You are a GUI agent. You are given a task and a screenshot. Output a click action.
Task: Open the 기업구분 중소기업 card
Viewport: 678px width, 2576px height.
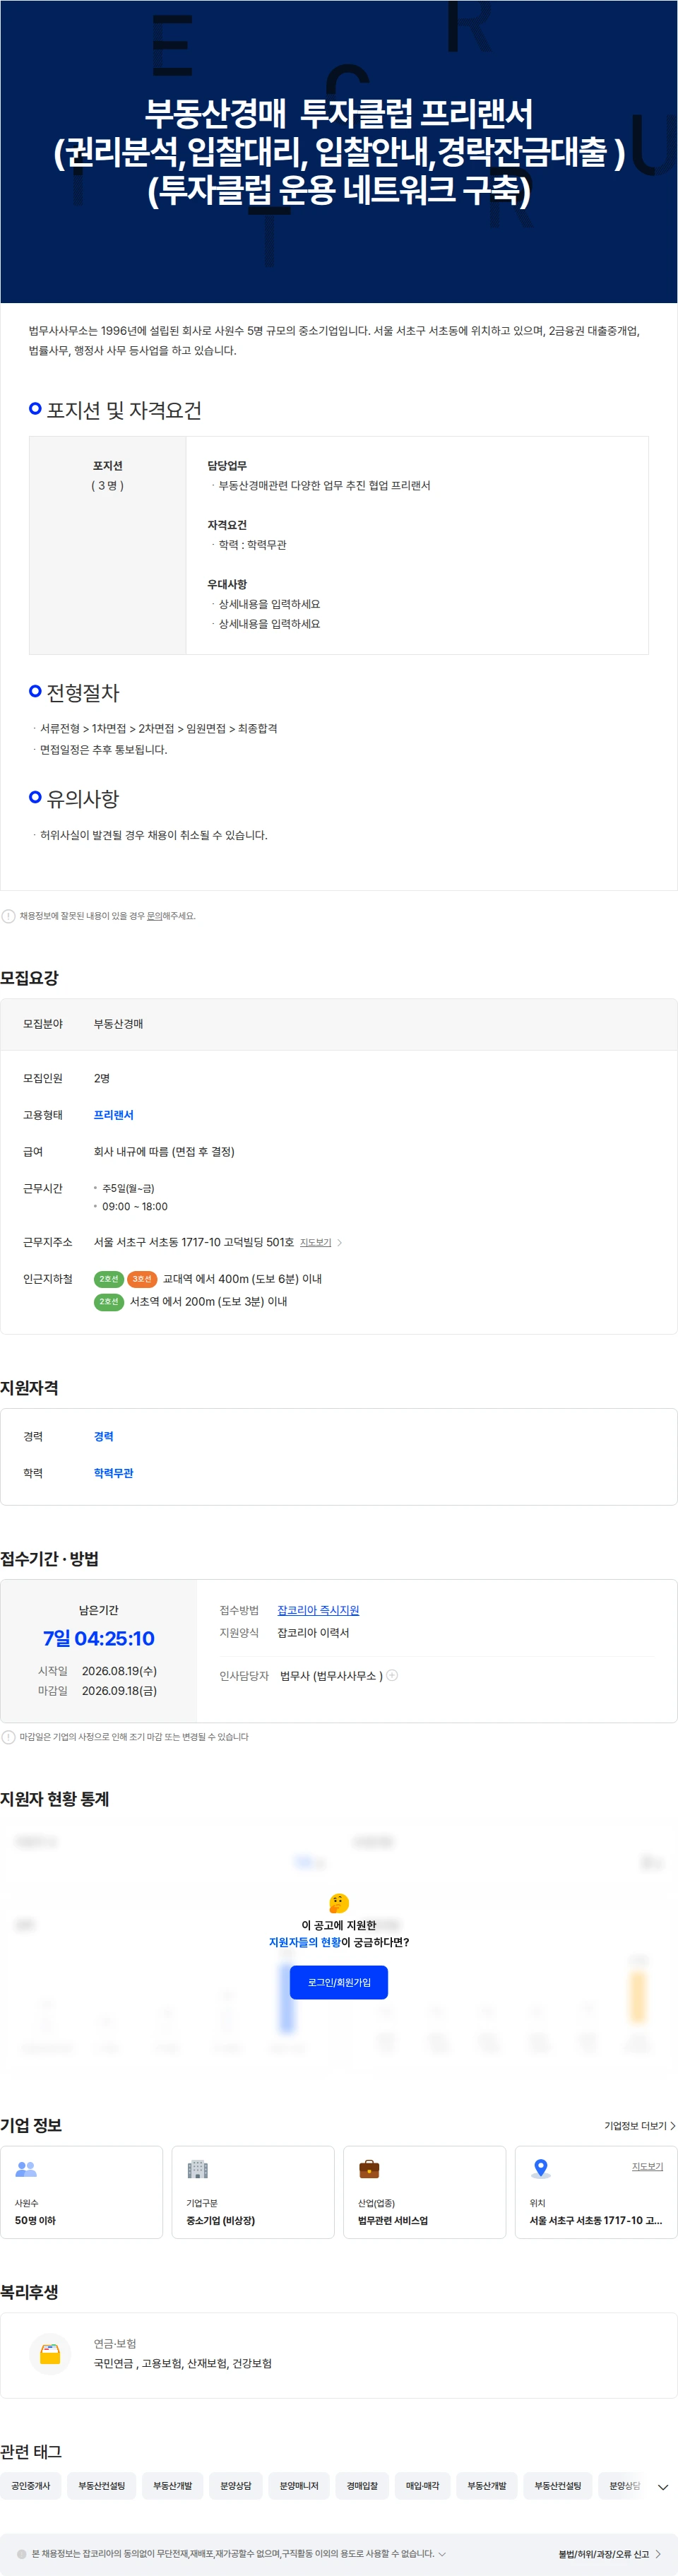(x=253, y=2192)
